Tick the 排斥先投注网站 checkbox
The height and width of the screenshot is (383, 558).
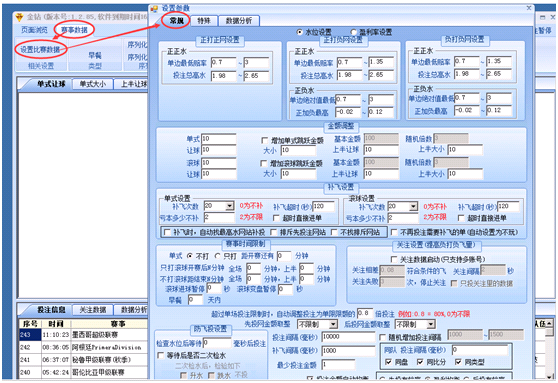(x=273, y=232)
